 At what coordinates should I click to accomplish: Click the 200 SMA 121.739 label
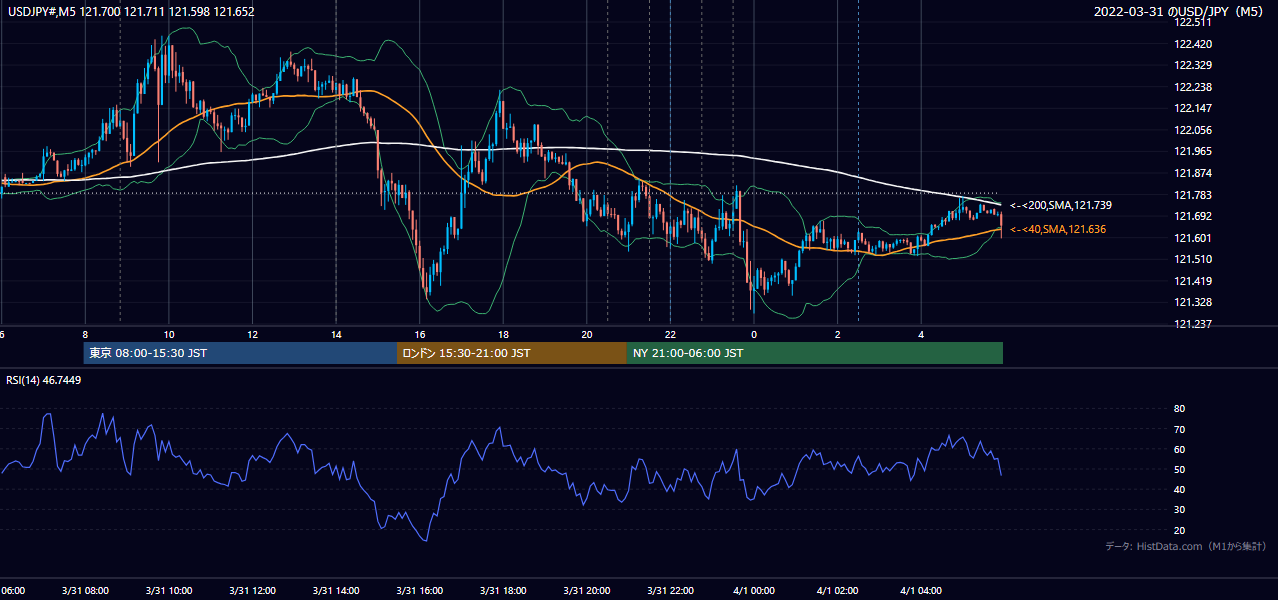1060,205
